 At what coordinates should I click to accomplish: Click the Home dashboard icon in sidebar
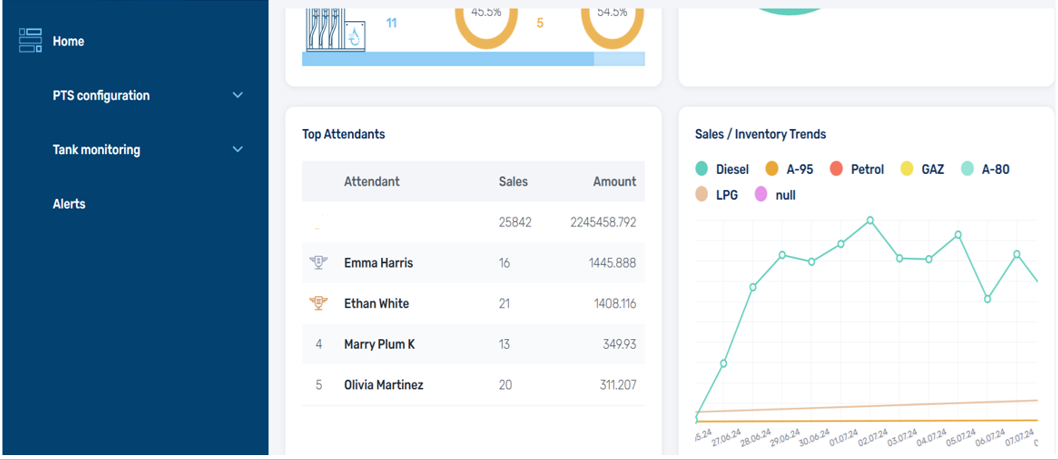pos(30,41)
